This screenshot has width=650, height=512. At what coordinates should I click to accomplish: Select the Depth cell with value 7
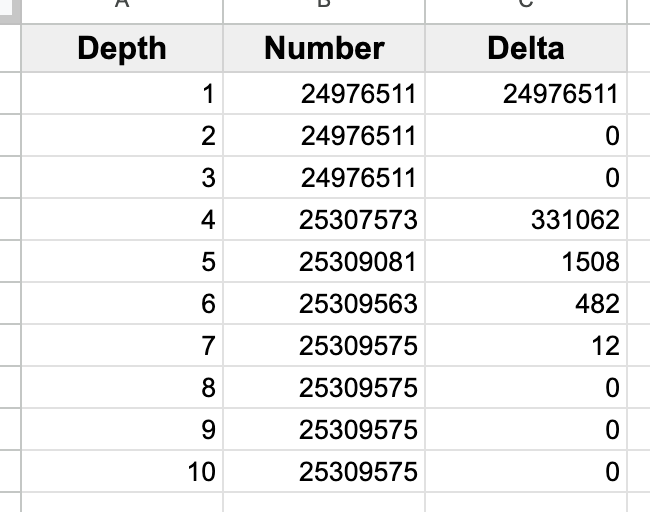coord(121,345)
